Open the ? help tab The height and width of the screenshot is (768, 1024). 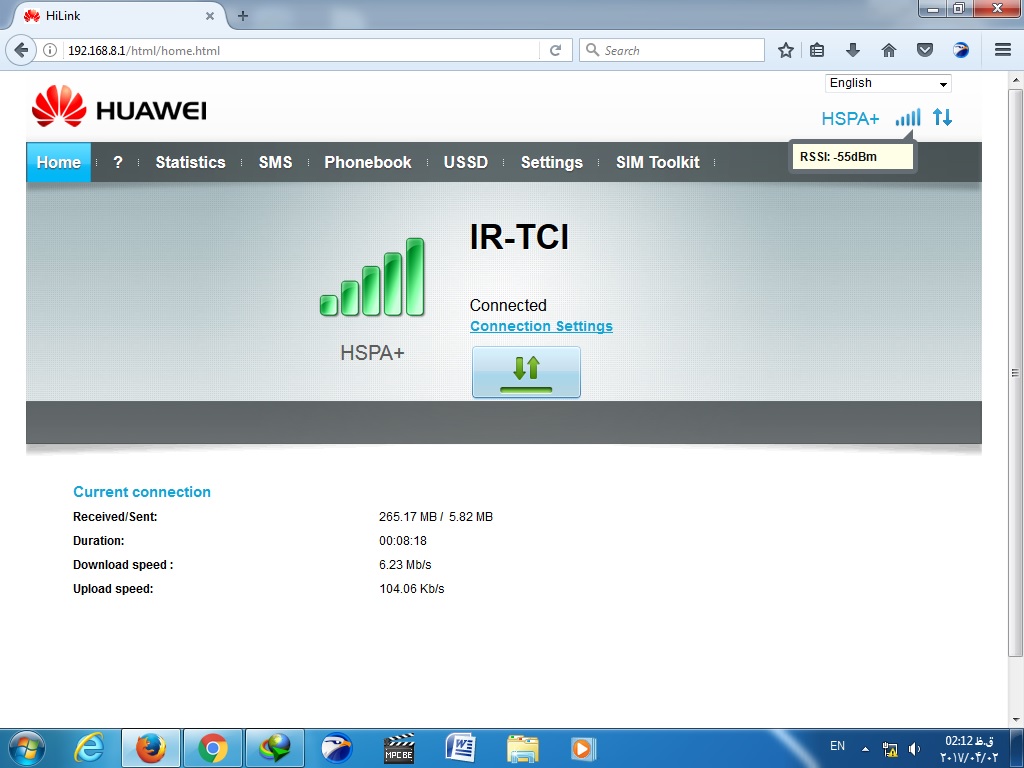[118, 162]
